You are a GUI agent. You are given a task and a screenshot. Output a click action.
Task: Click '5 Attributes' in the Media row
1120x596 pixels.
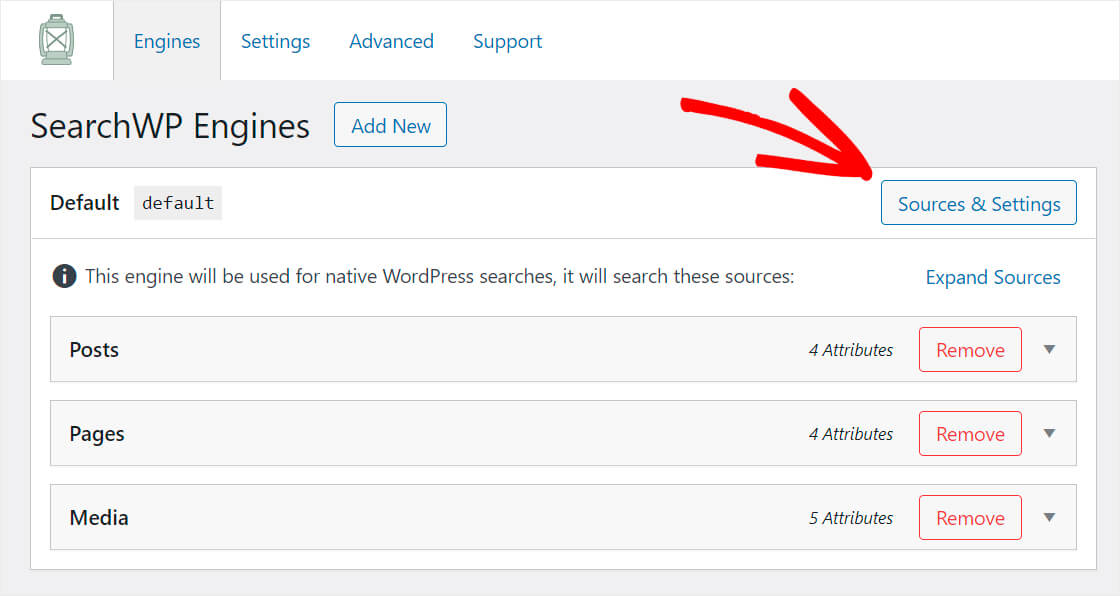(x=851, y=518)
